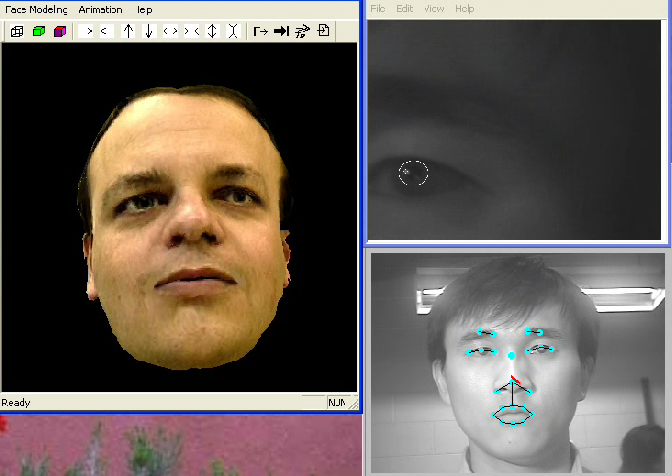Click the vertical double-headed arrow icon
The width and height of the screenshot is (672, 476).
tap(212, 31)
